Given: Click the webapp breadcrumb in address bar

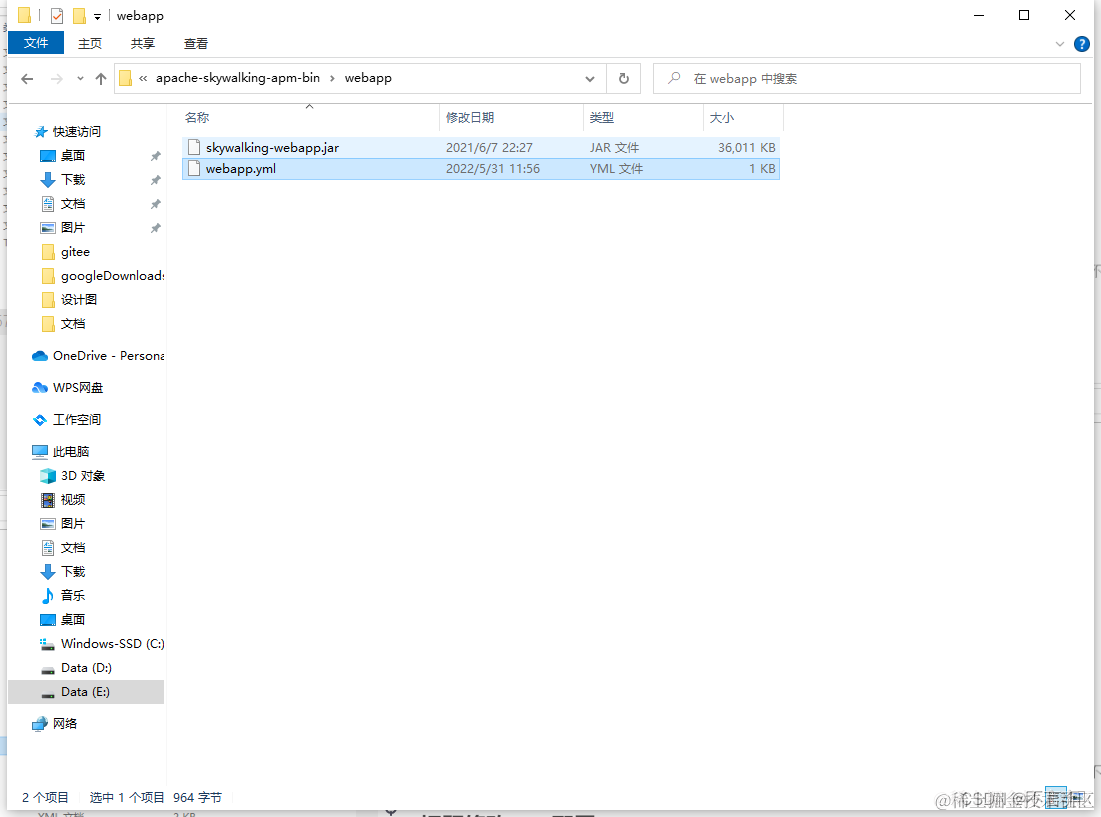Looking at the screenshot, I should pyautogui.click(x=368, y=78).
